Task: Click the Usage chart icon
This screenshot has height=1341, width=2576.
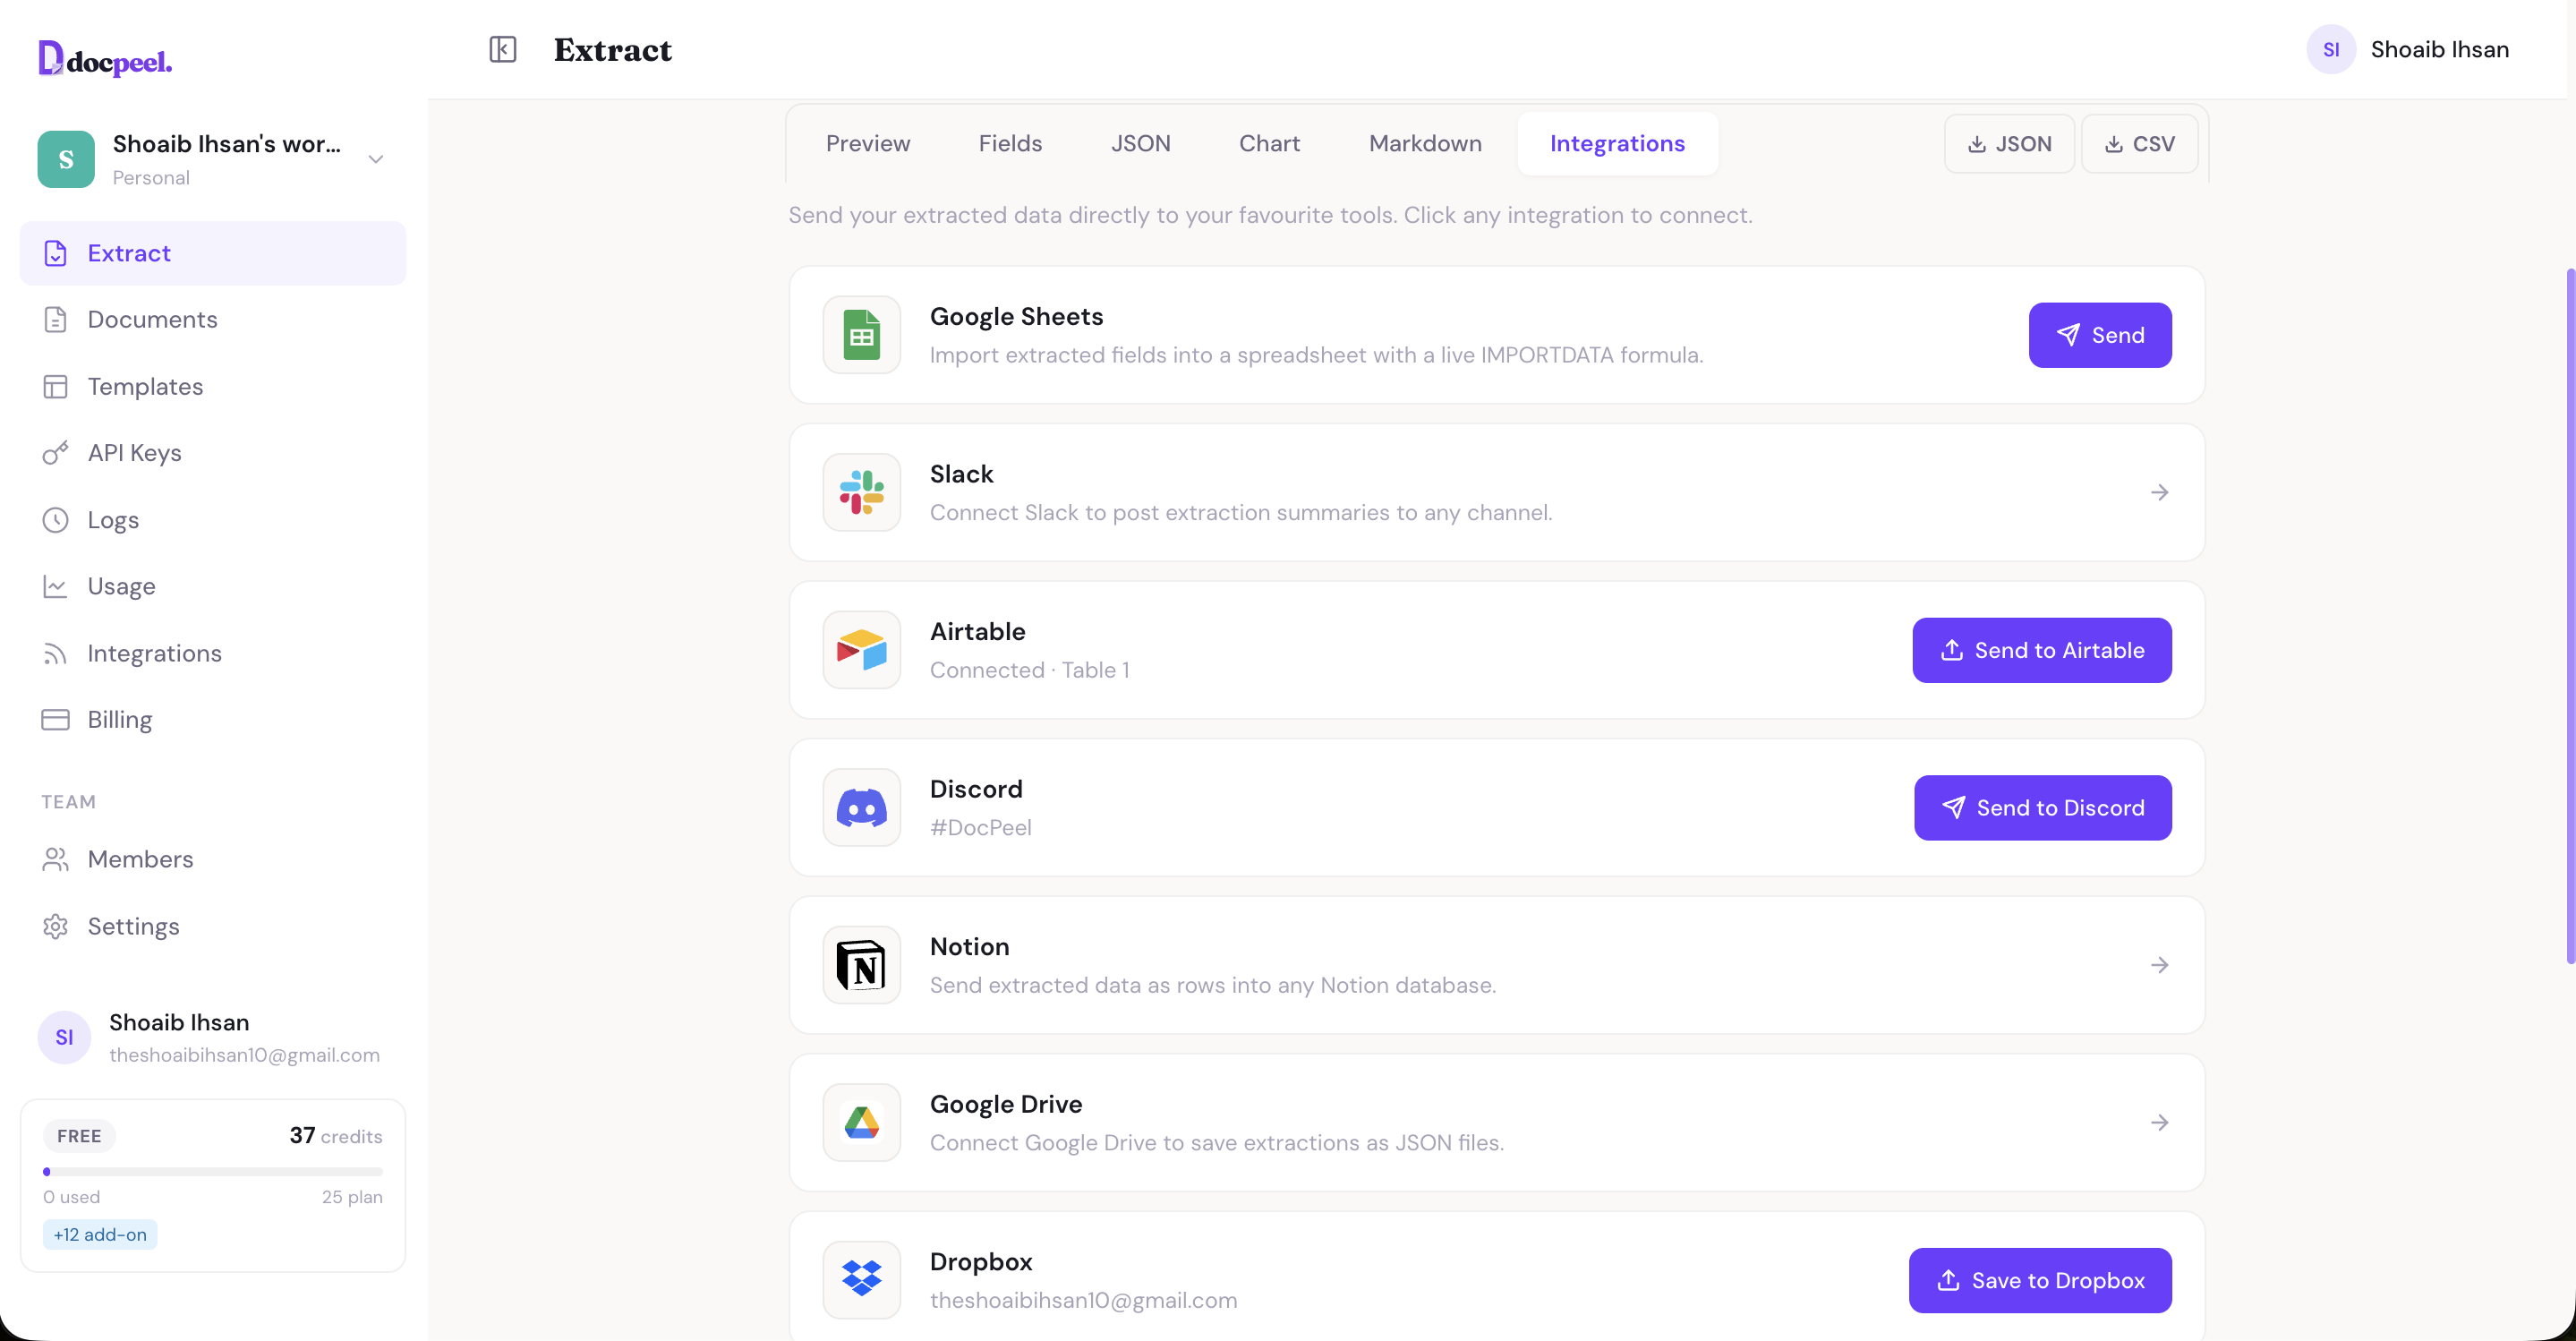Action: pos(56,586)
